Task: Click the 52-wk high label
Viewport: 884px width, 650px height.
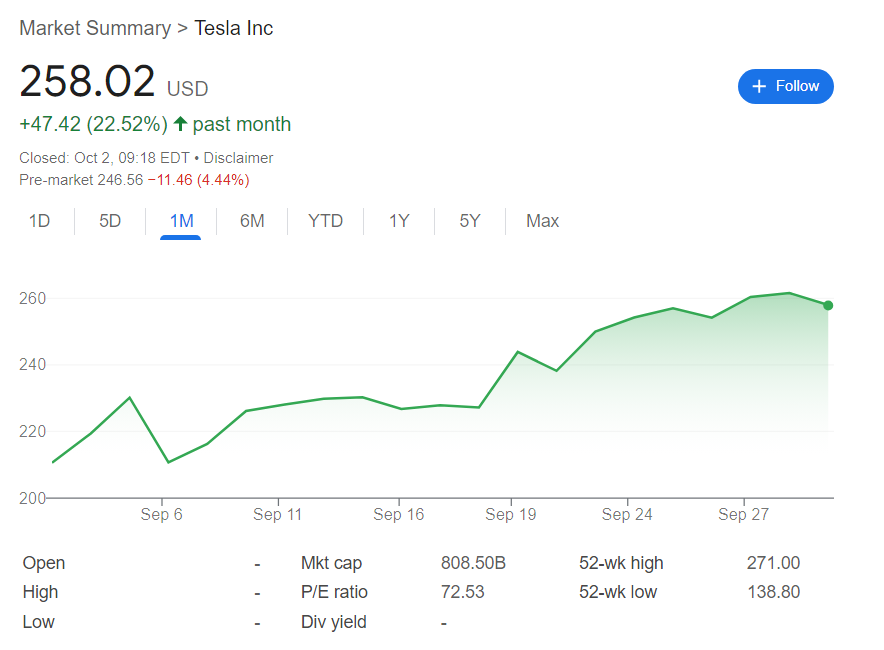Action: point(621,563)
